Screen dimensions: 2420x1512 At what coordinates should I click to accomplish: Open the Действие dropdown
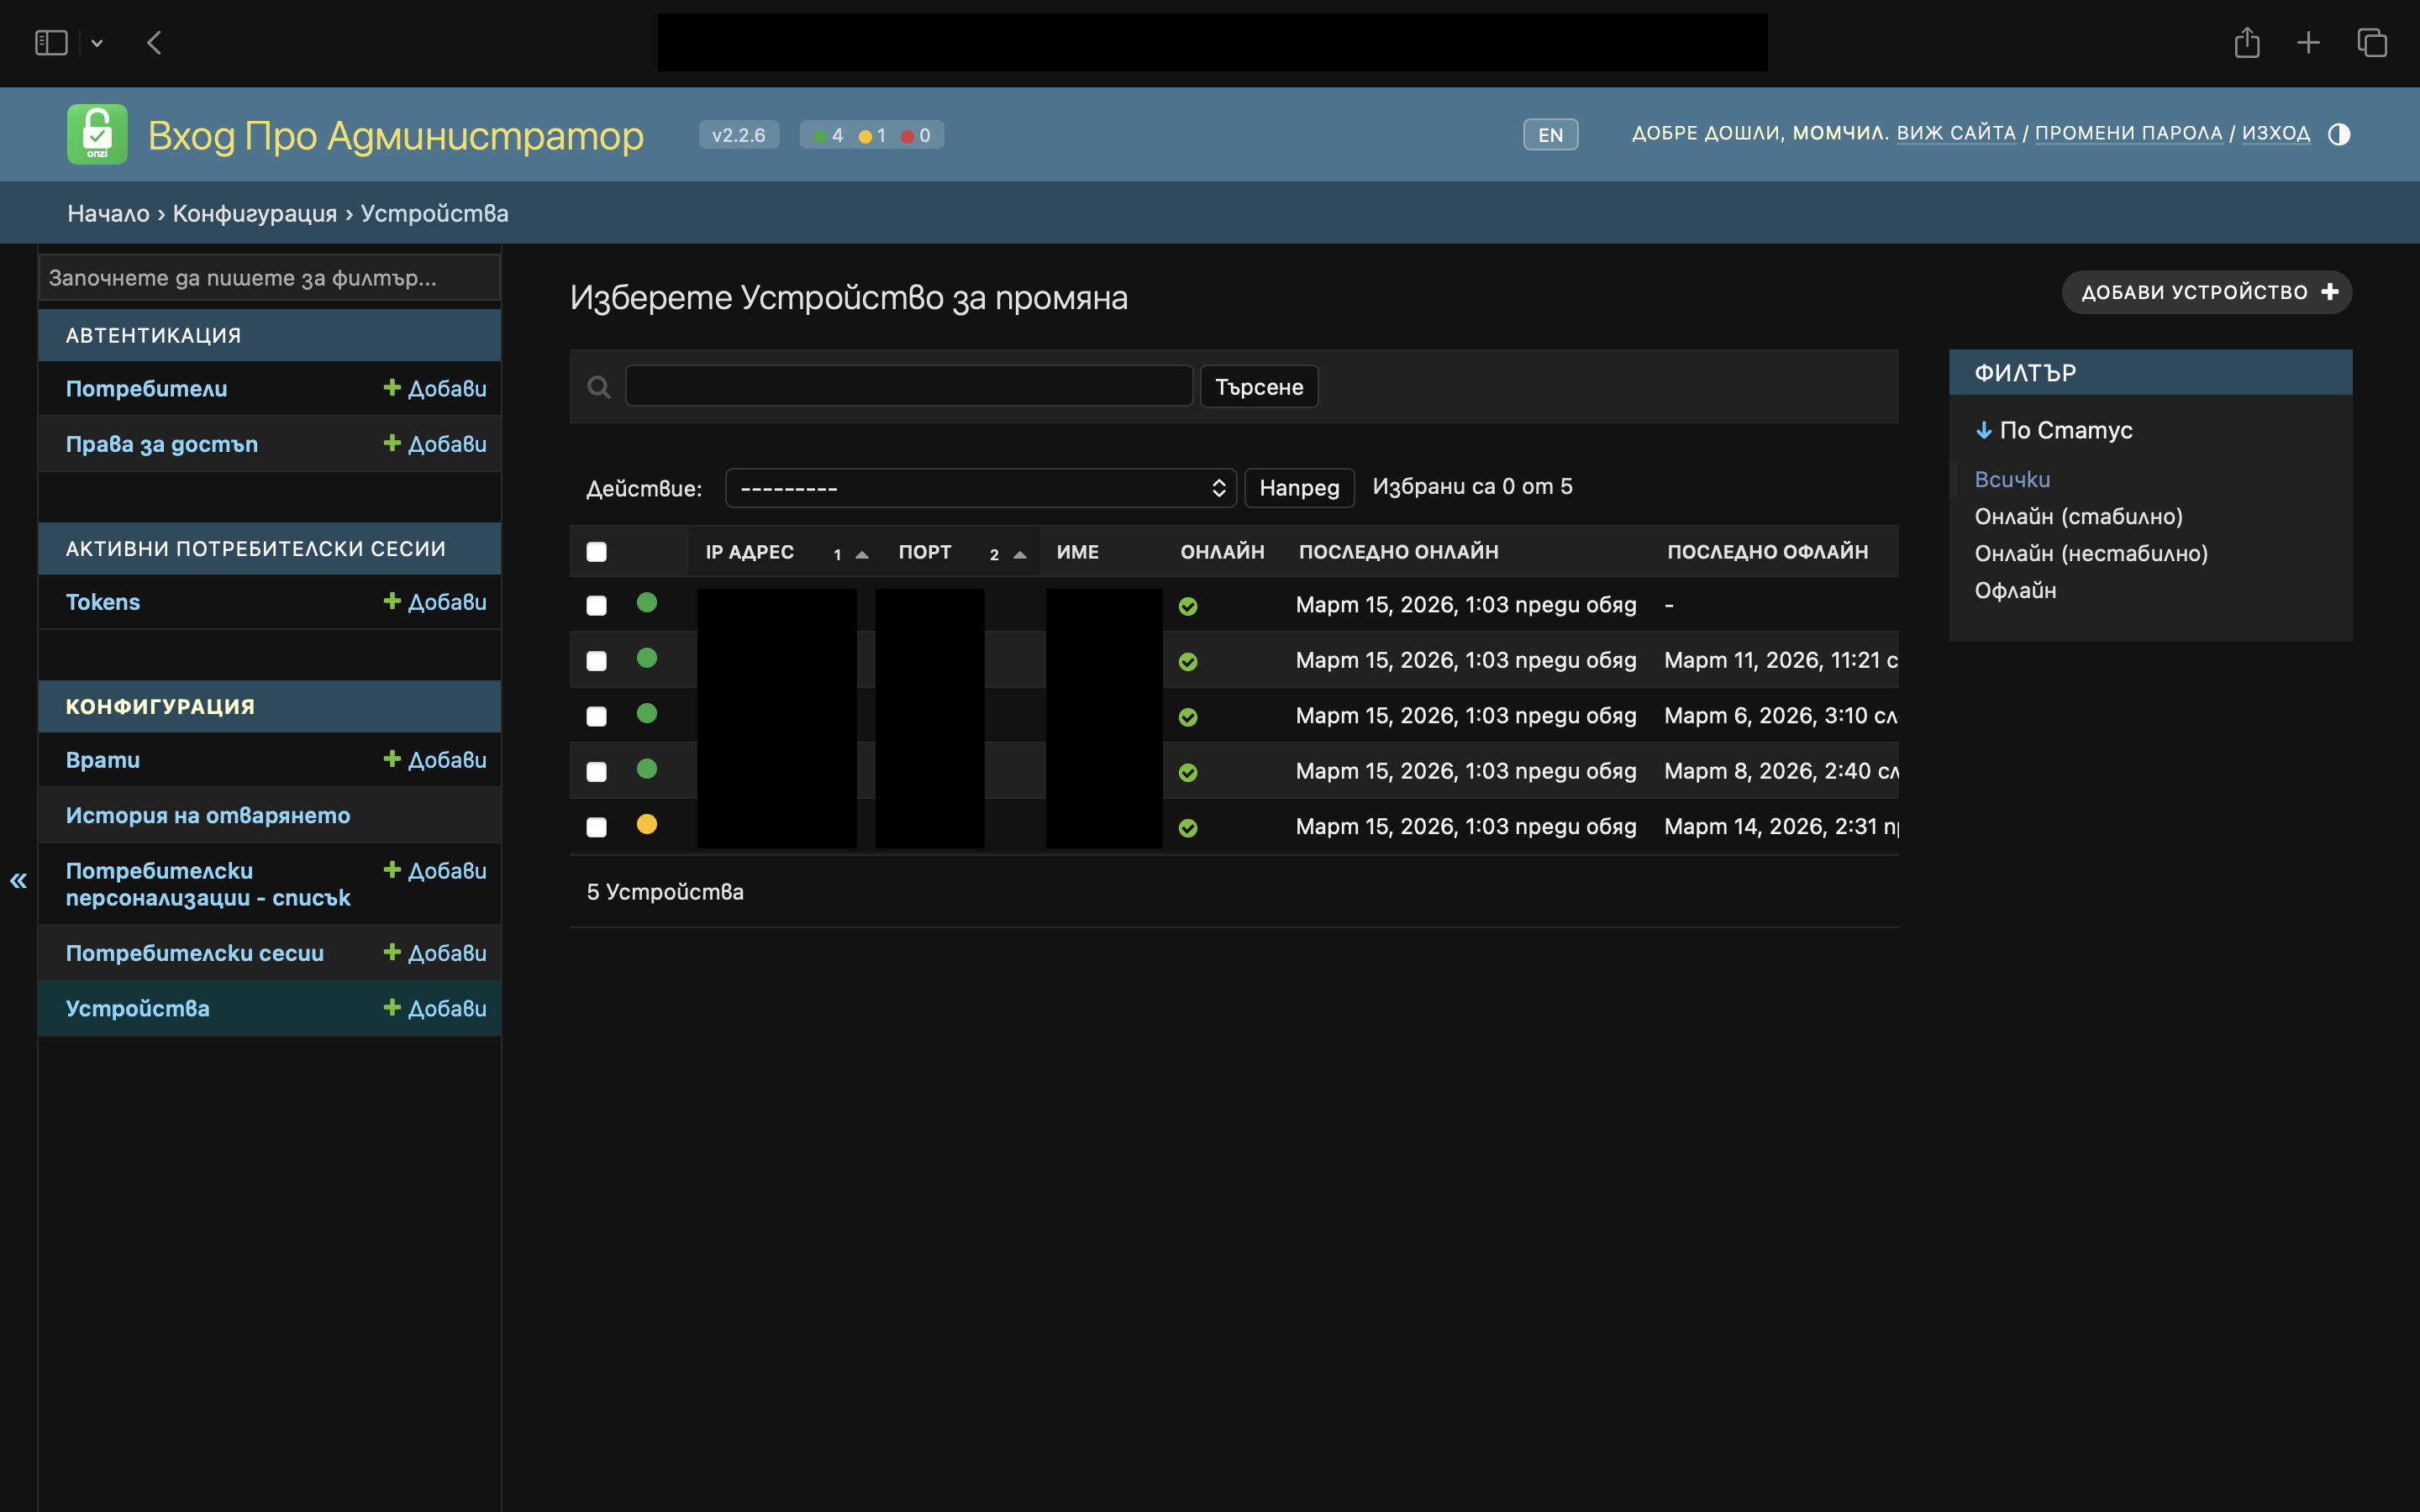tap(980, 488)
